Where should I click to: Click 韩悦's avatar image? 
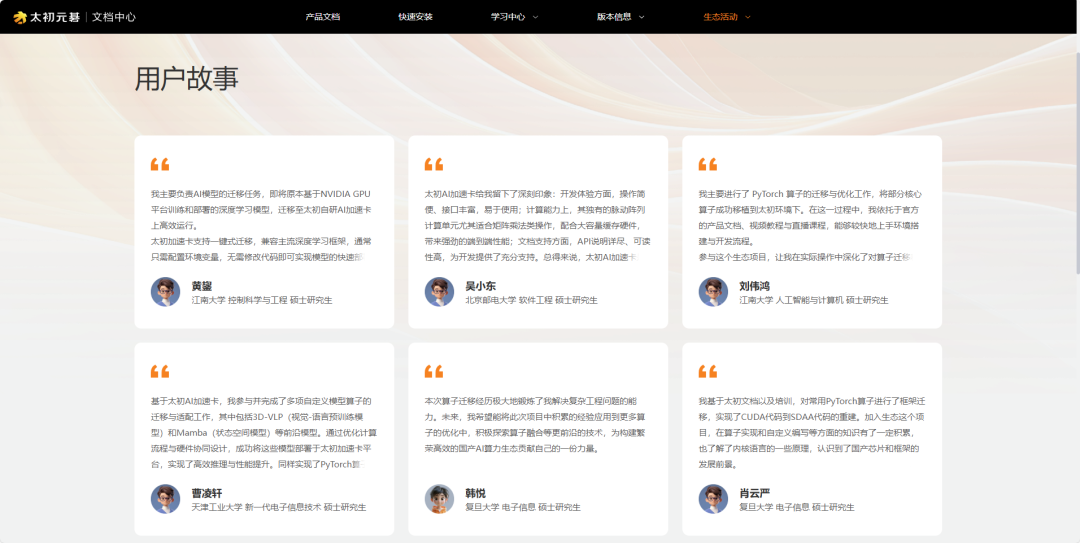(x=439, y=499)
